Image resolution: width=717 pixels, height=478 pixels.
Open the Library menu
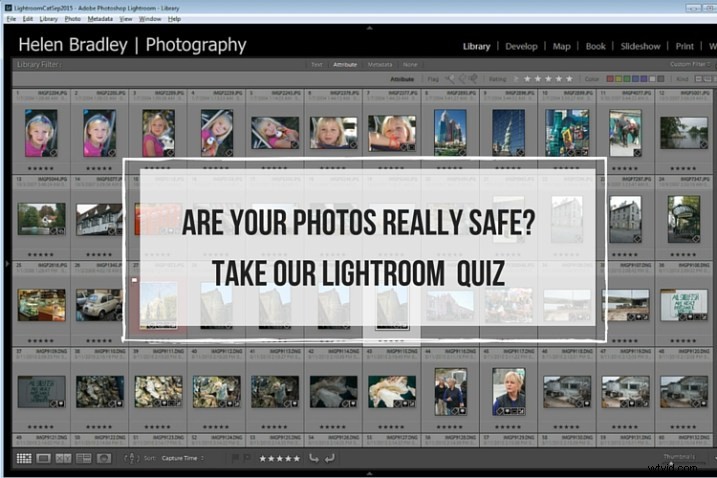tap(48, 19)
